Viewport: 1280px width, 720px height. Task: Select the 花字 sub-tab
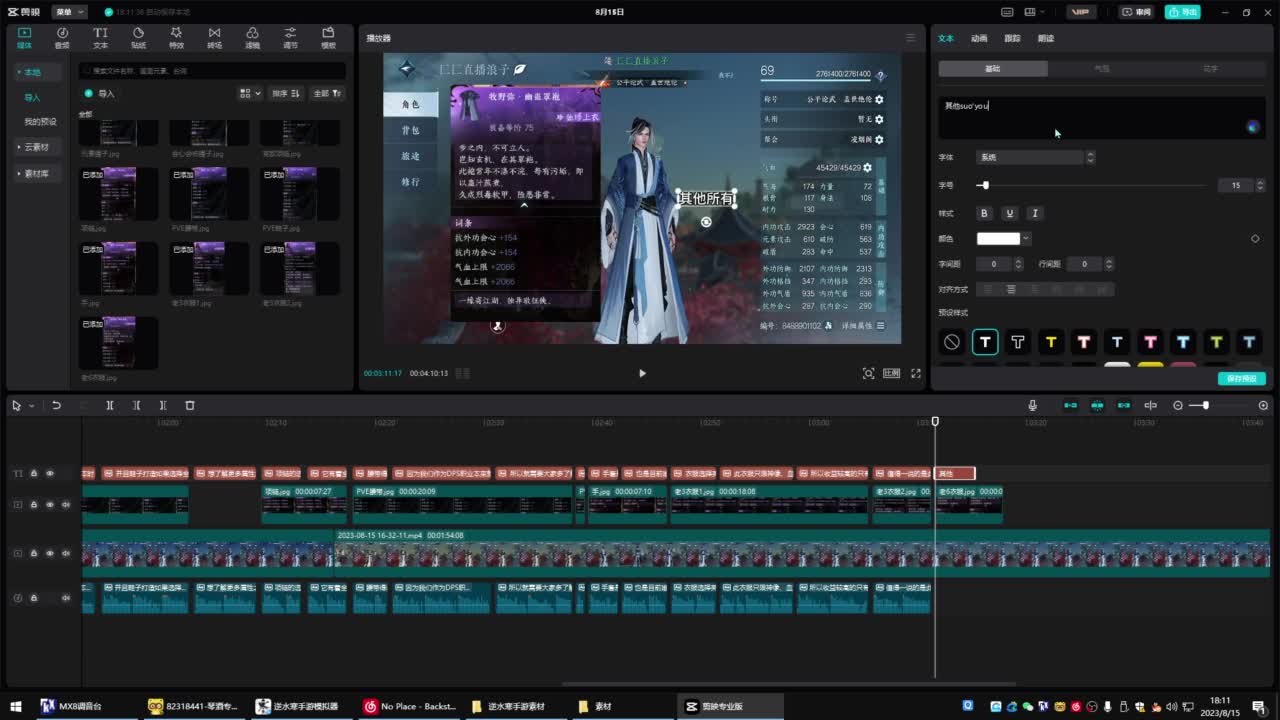[1210, 69]
